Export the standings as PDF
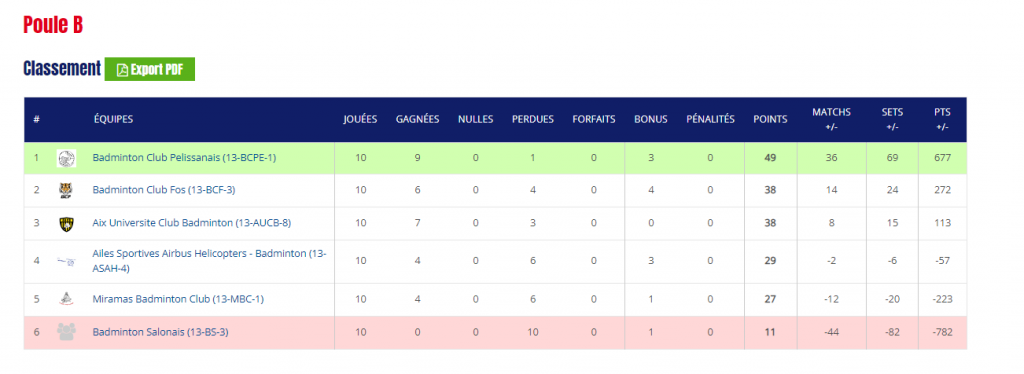This screenshot has width=1024, height=374. [x=150, y=70]
